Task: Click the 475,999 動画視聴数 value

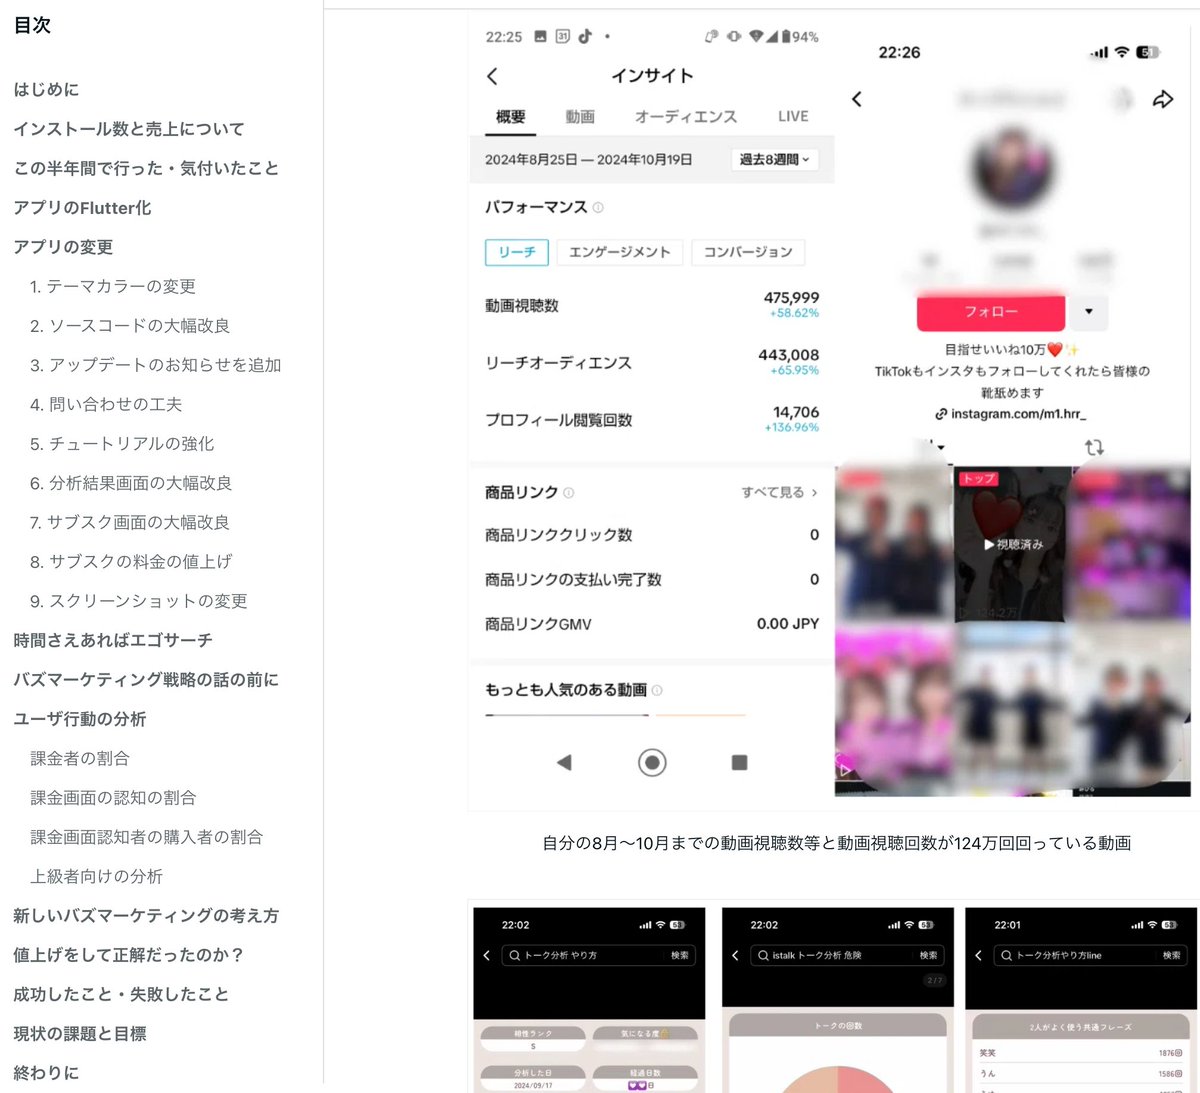Action: point(791,298)
